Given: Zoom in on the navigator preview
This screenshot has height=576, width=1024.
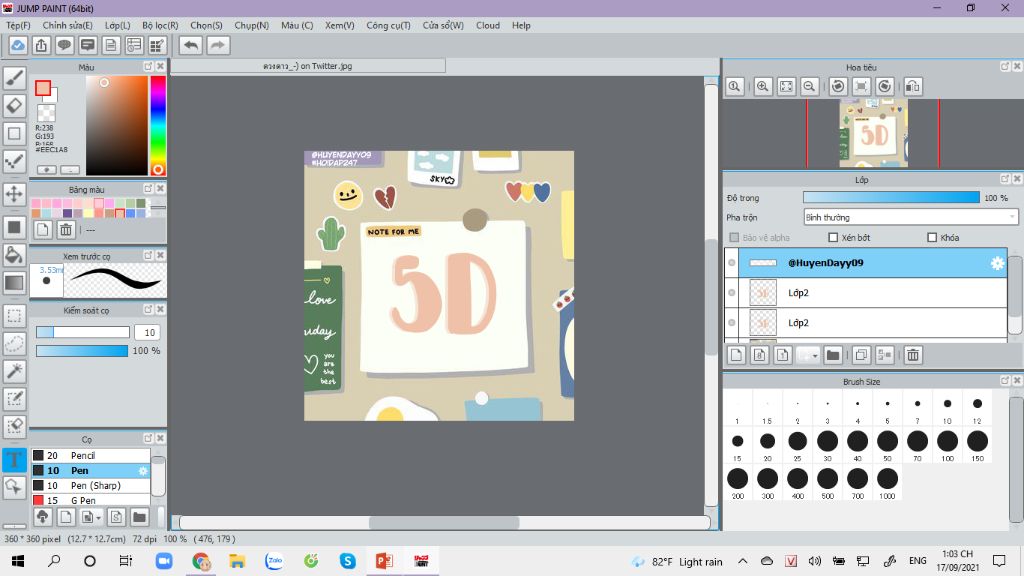Looking at the screenshot, I should [763, 87].
